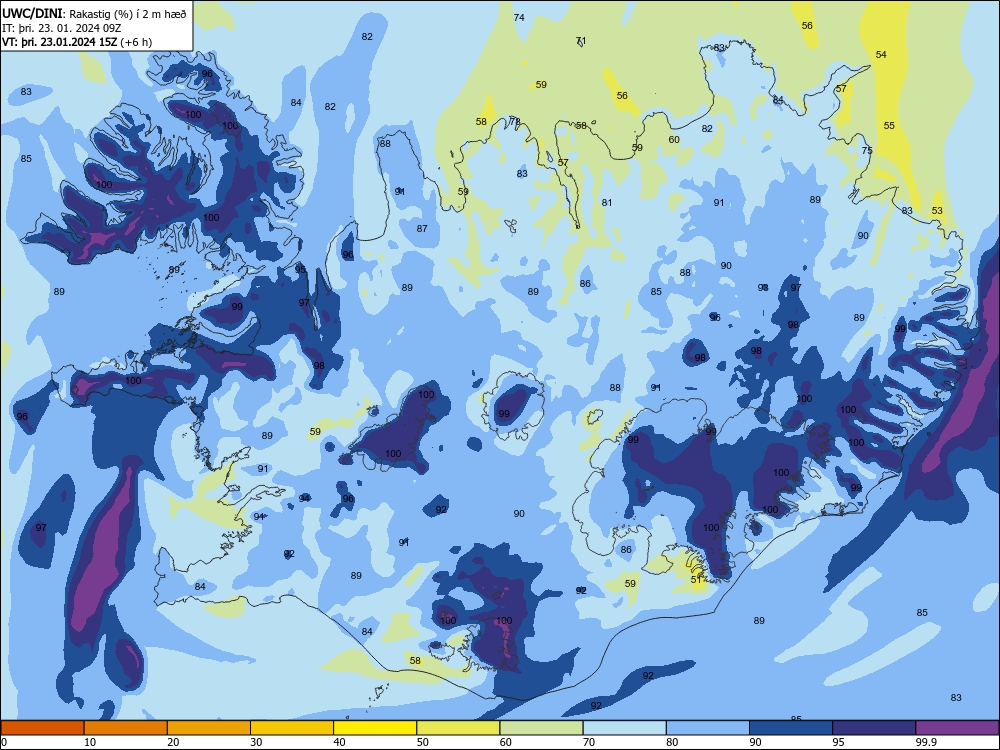Pick the pale green 60–70 legend swatch
This screenshot has width=1000, height=750.
point(541,728)
